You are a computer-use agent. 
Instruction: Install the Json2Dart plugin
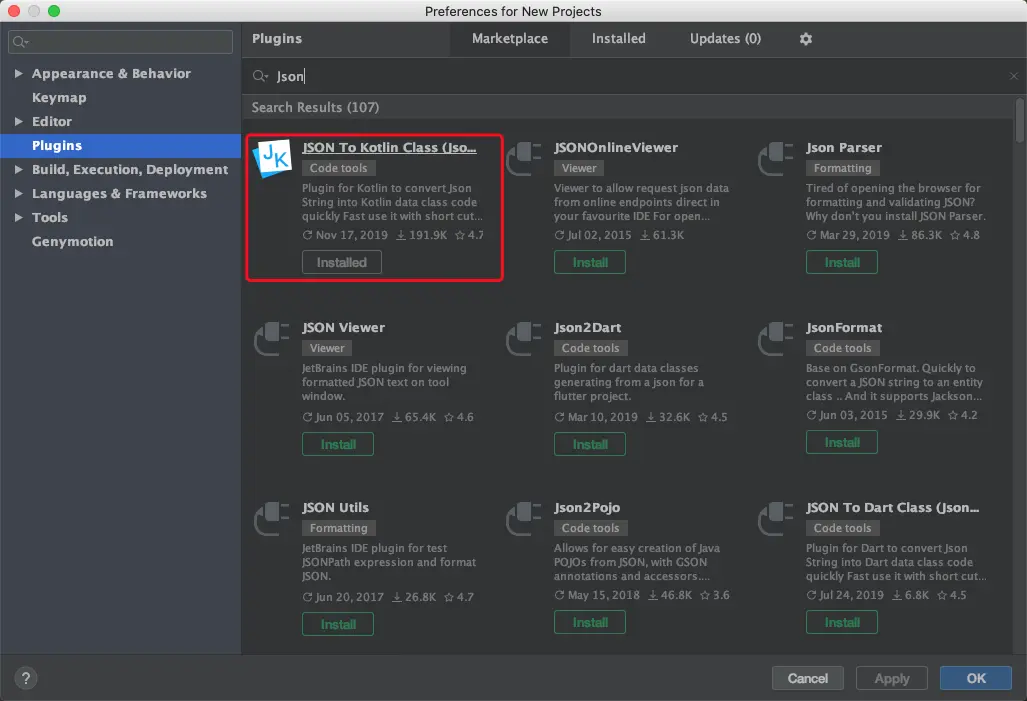589,444
